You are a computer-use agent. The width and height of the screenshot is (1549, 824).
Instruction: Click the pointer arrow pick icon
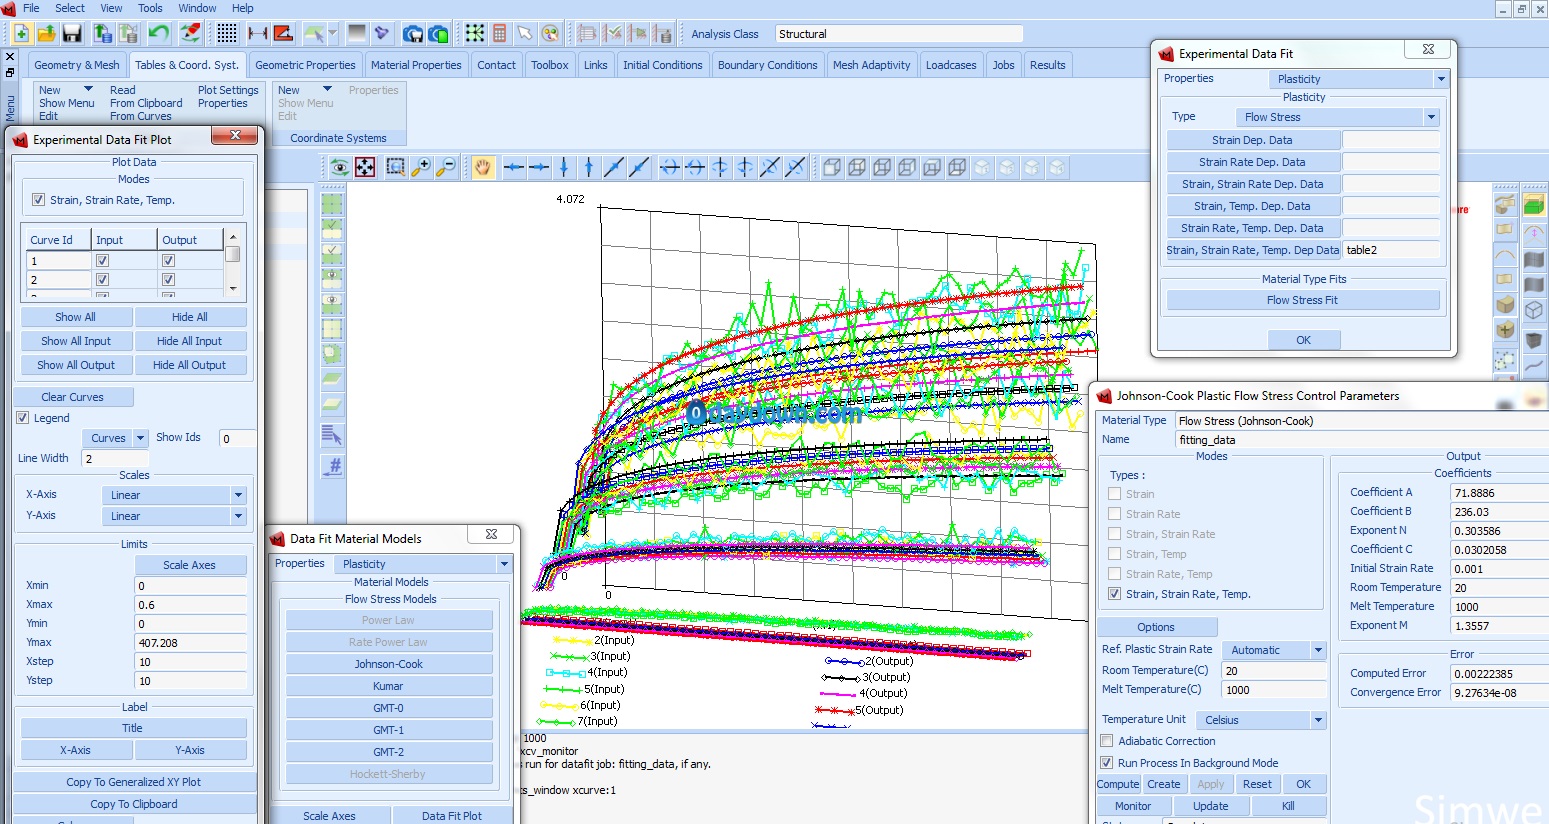point(525,33)
